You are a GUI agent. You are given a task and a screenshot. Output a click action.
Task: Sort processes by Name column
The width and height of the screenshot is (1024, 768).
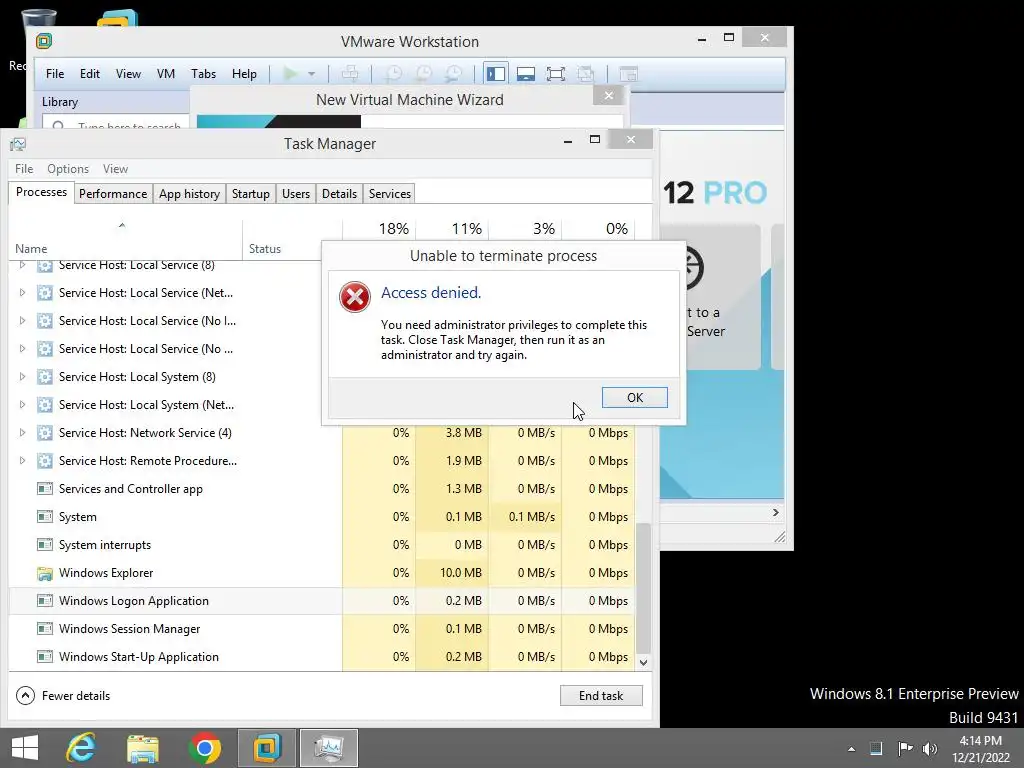point(125,240)
